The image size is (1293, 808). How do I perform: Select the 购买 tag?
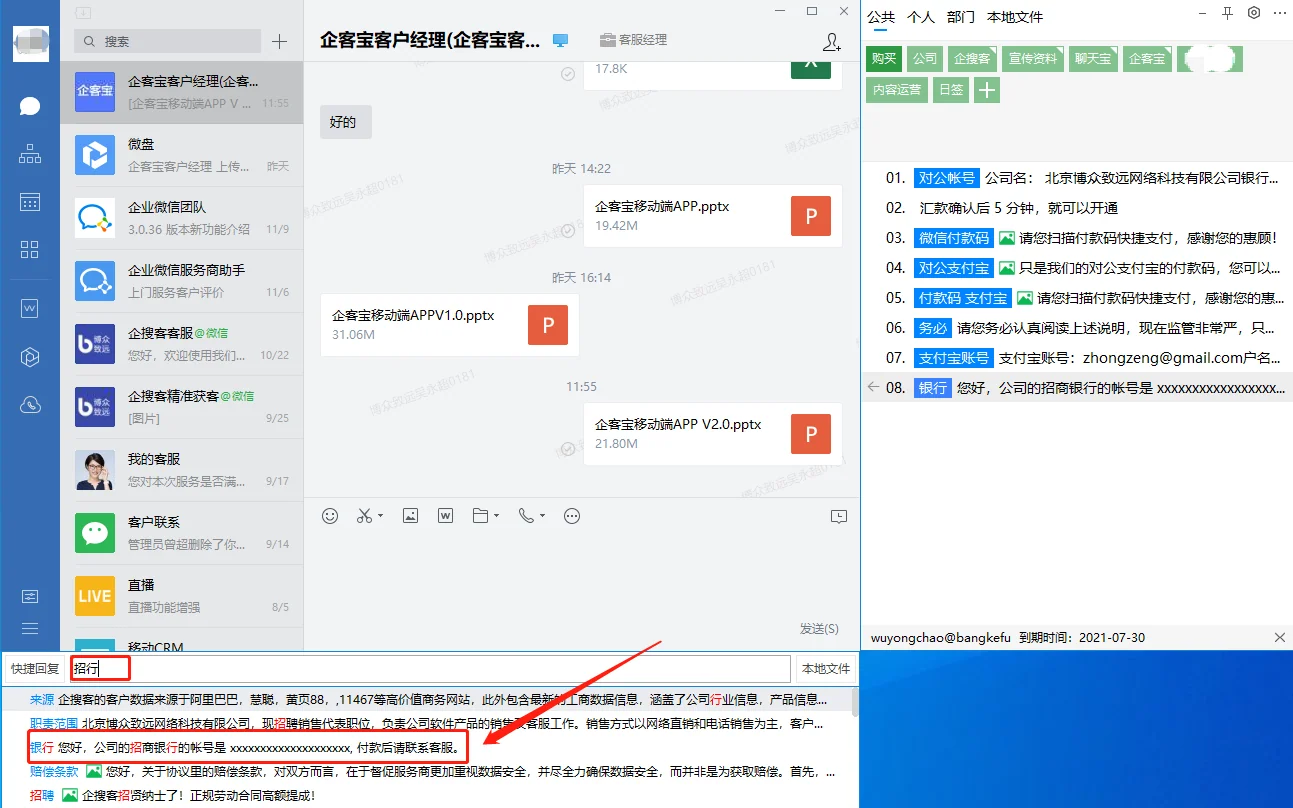click(x=884, y=58)
